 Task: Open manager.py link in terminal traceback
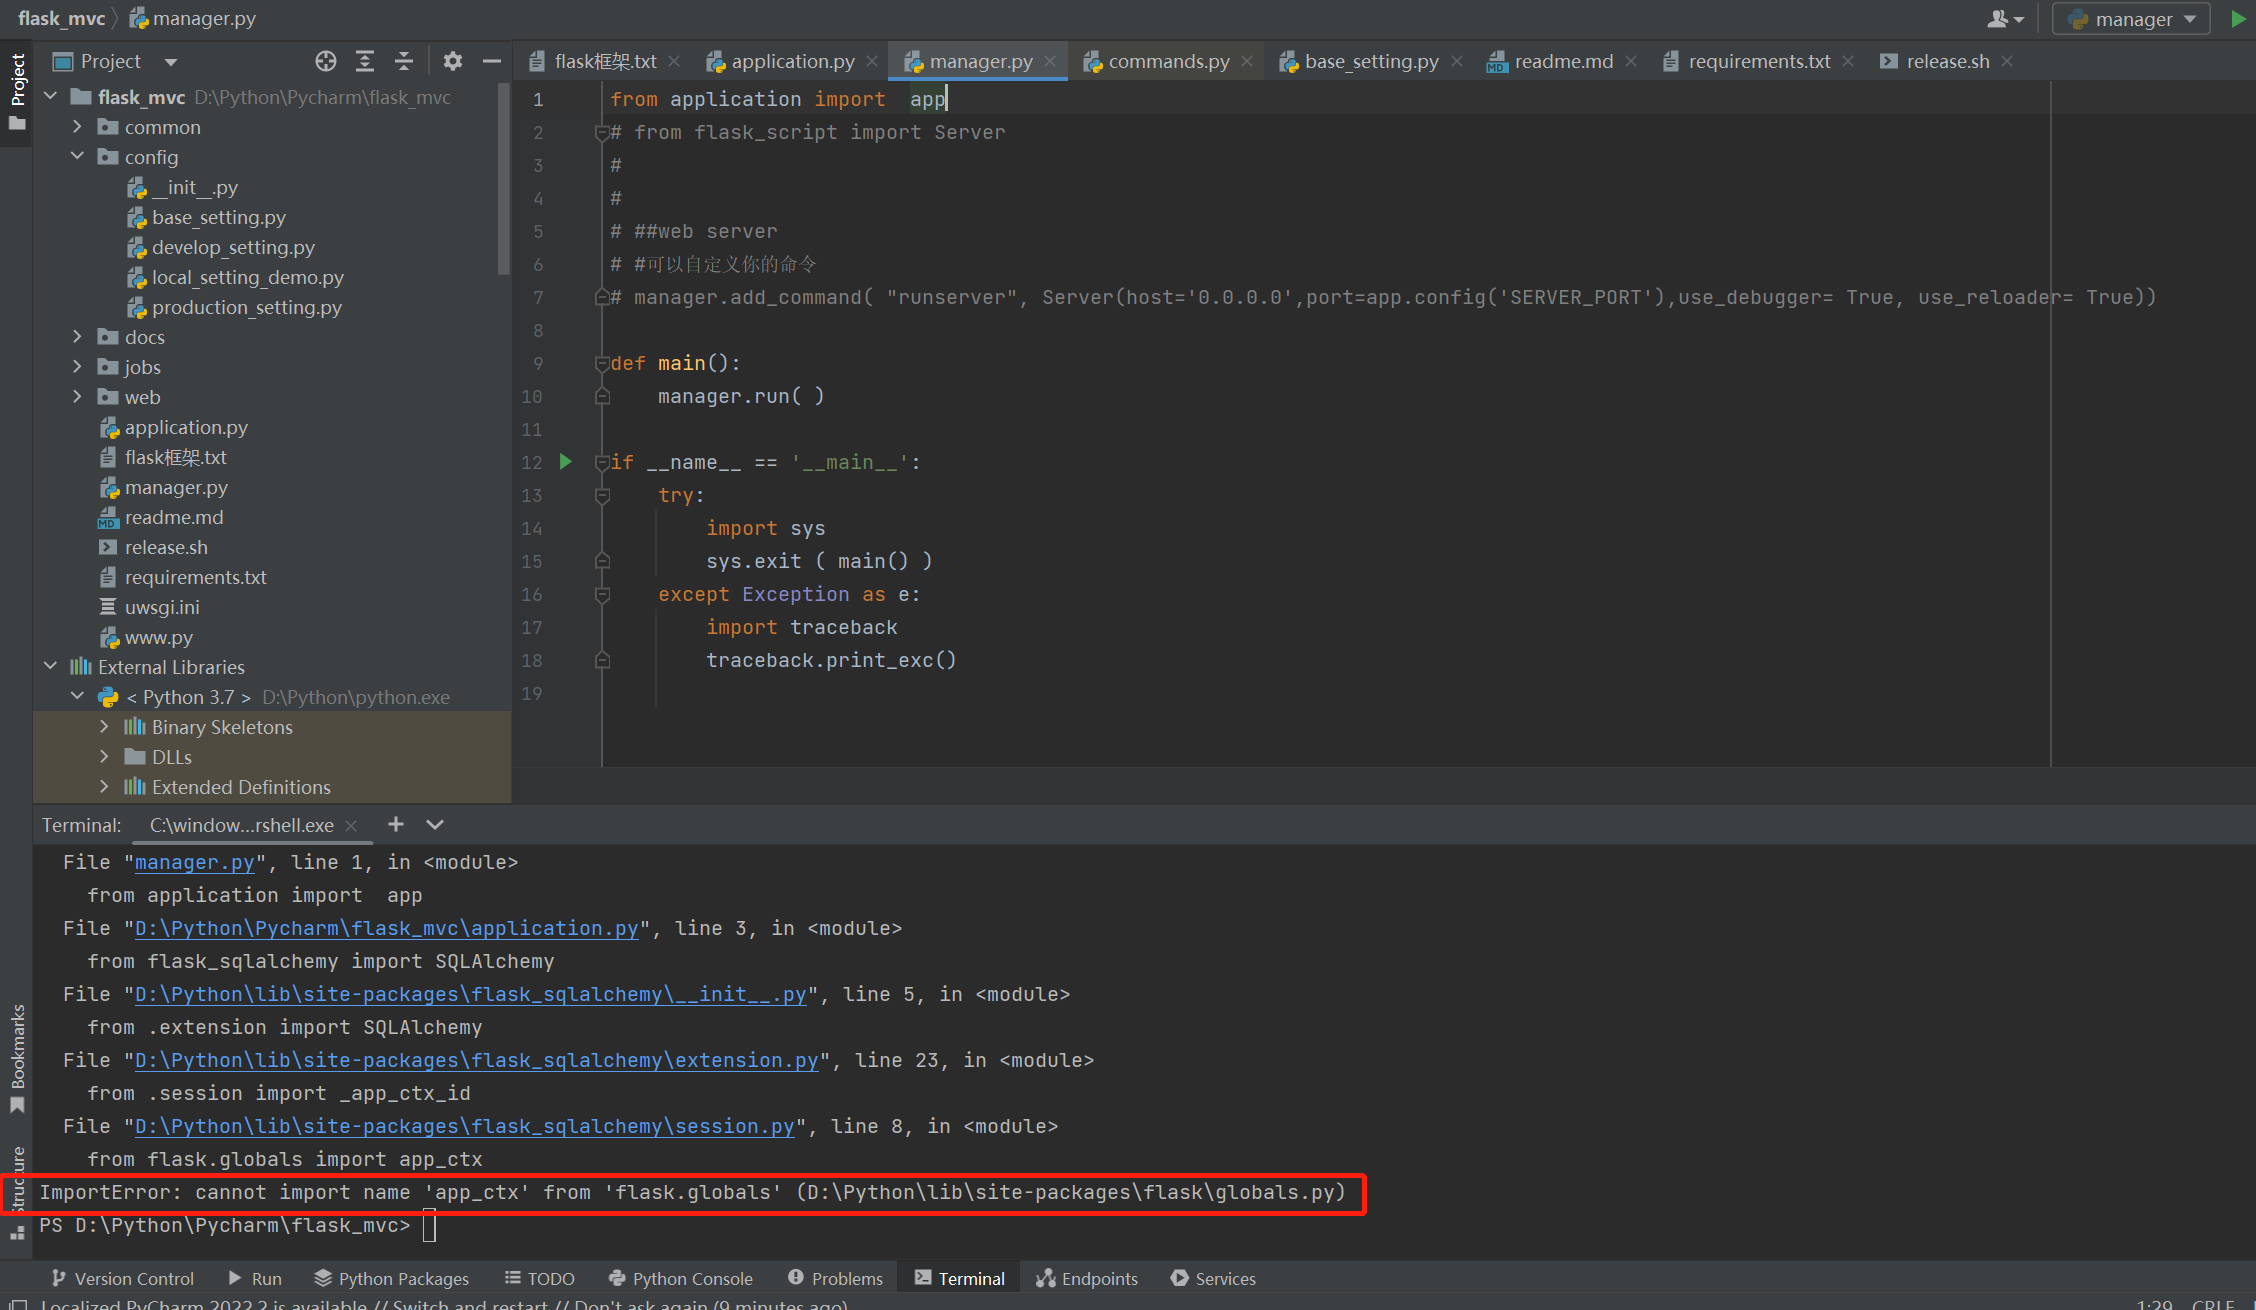194,862
